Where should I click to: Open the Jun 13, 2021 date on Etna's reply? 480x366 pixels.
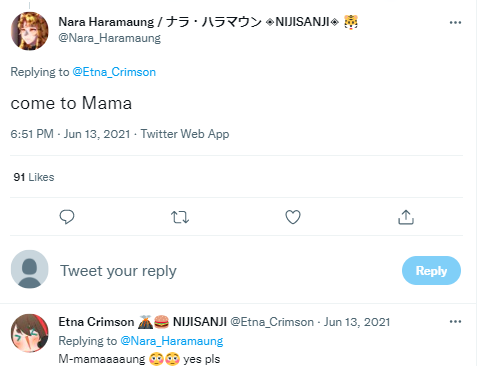357,322
